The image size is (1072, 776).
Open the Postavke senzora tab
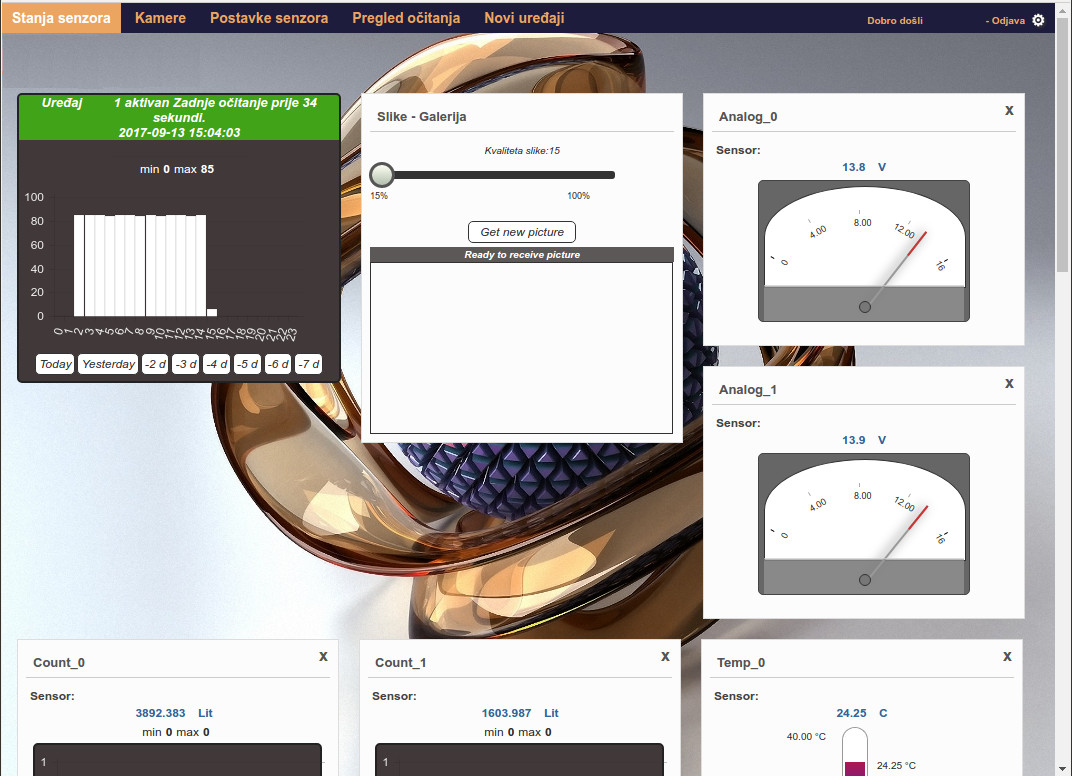[269, 18]
